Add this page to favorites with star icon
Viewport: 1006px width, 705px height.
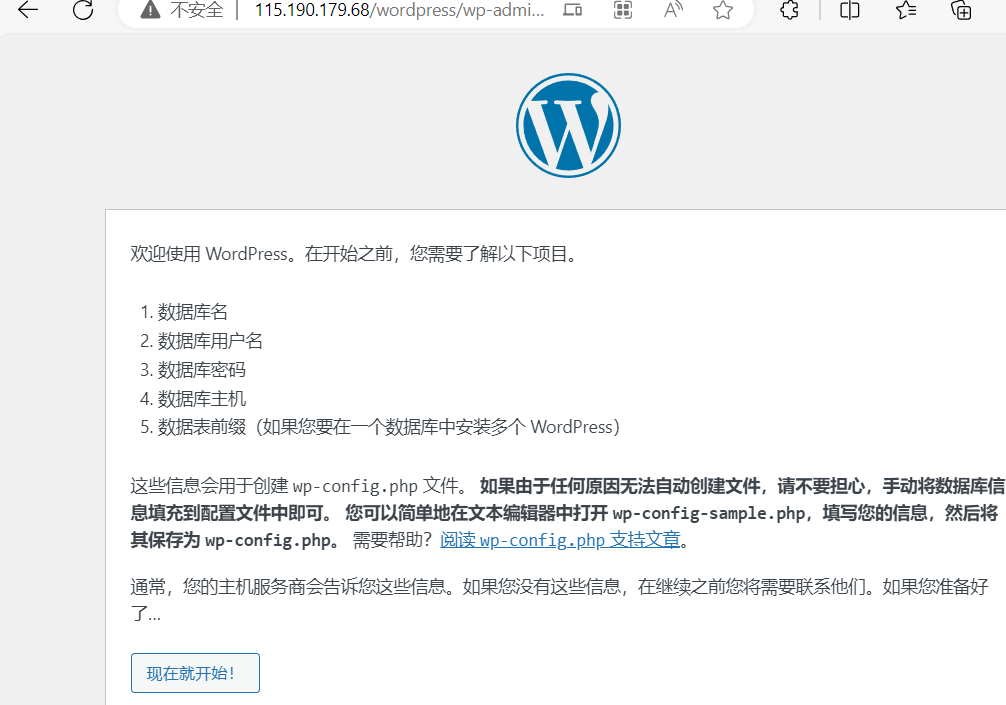723,11
